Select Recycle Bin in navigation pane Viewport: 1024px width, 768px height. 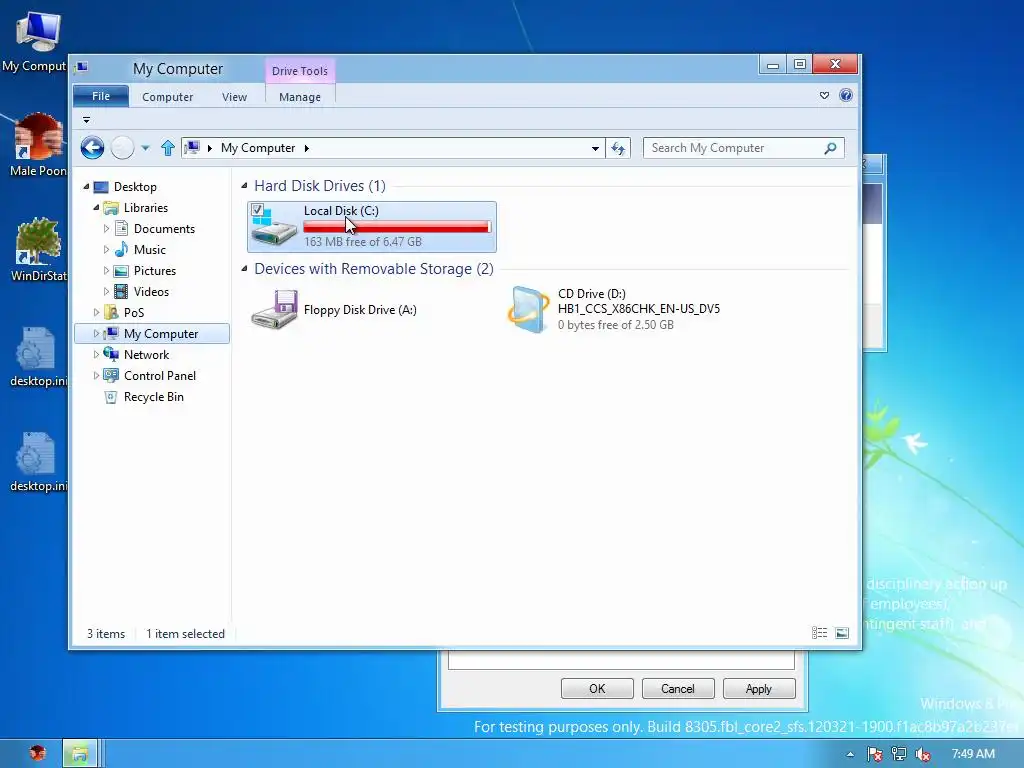coord(153,396)
